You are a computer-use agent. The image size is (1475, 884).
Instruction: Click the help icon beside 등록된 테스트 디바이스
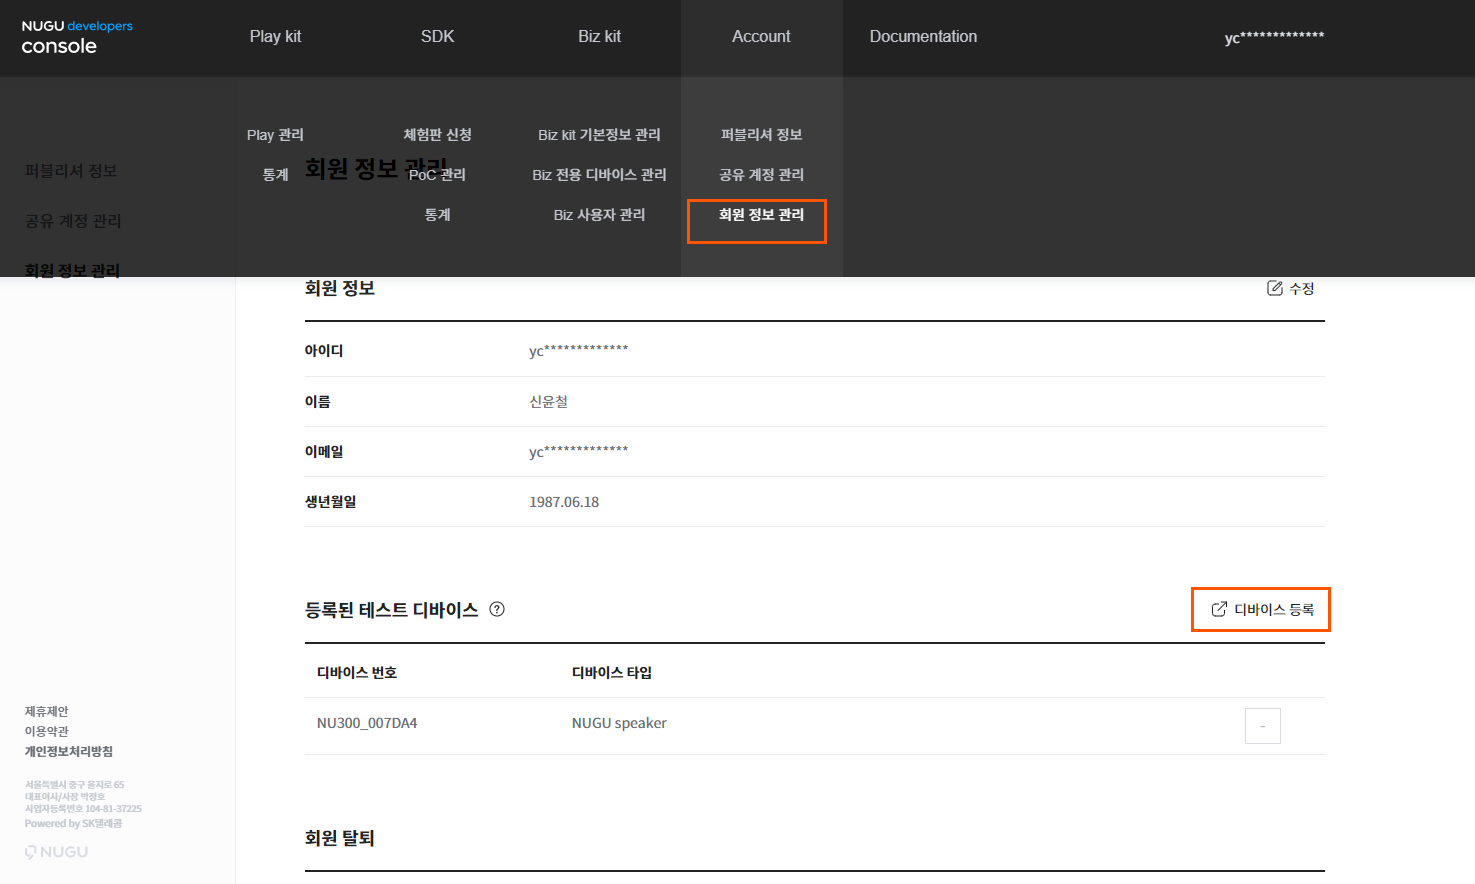point(497,609)
